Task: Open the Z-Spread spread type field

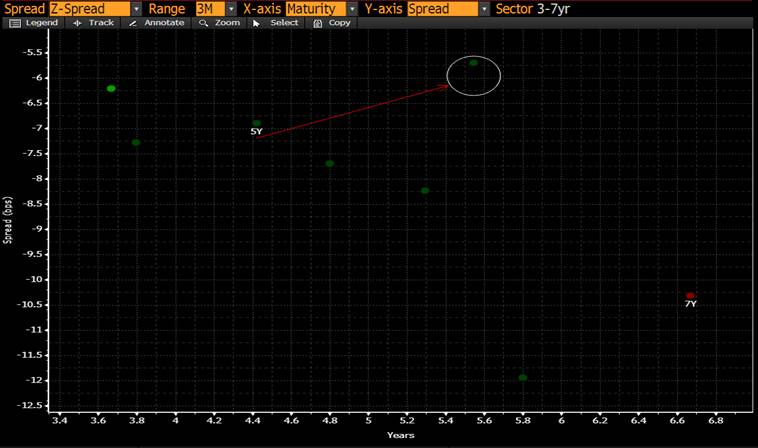Action: [x=90, y=9]
